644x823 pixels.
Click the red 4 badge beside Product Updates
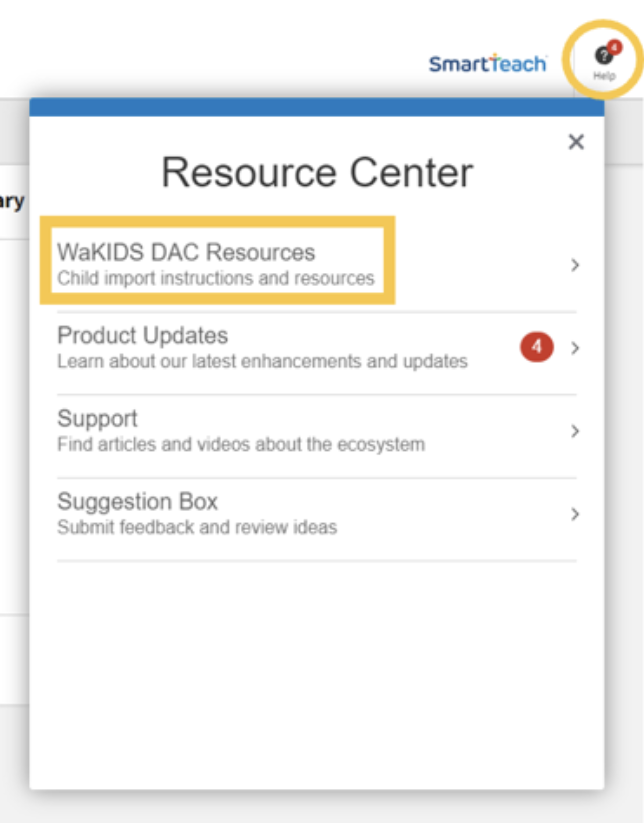pyautogui.click(x=536, y=347)
